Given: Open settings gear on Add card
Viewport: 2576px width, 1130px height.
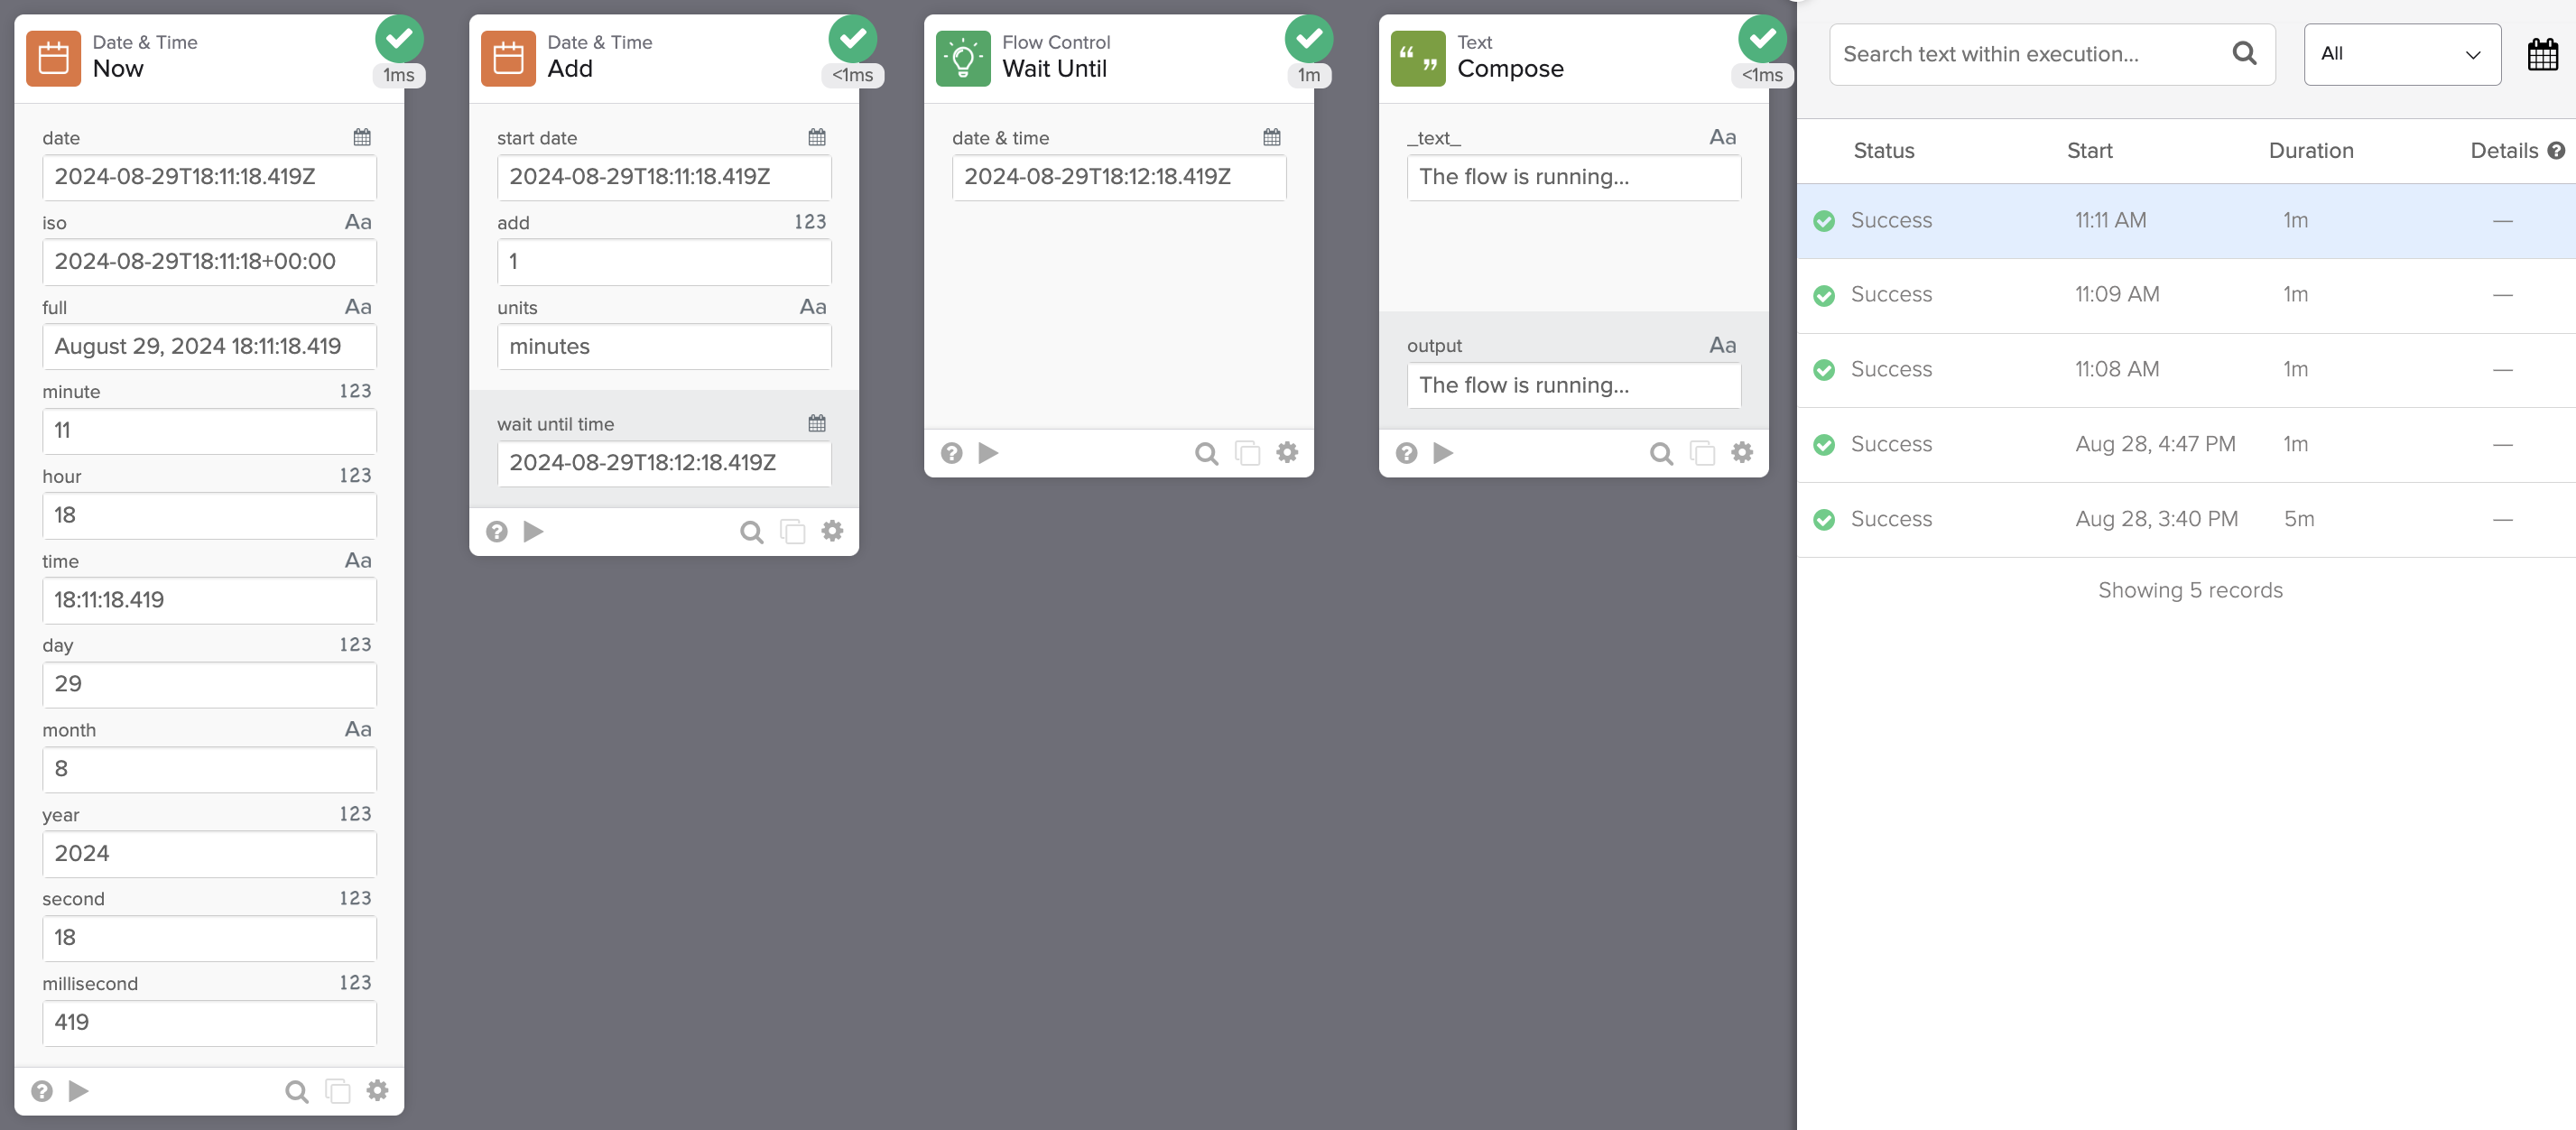Looking at the screenshot, I should pyautogui.click(x=832, y=531).
